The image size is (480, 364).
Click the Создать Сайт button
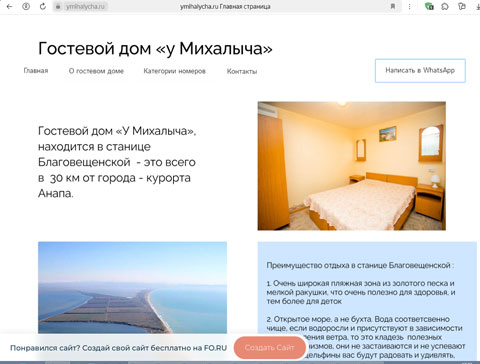[269, 348]
